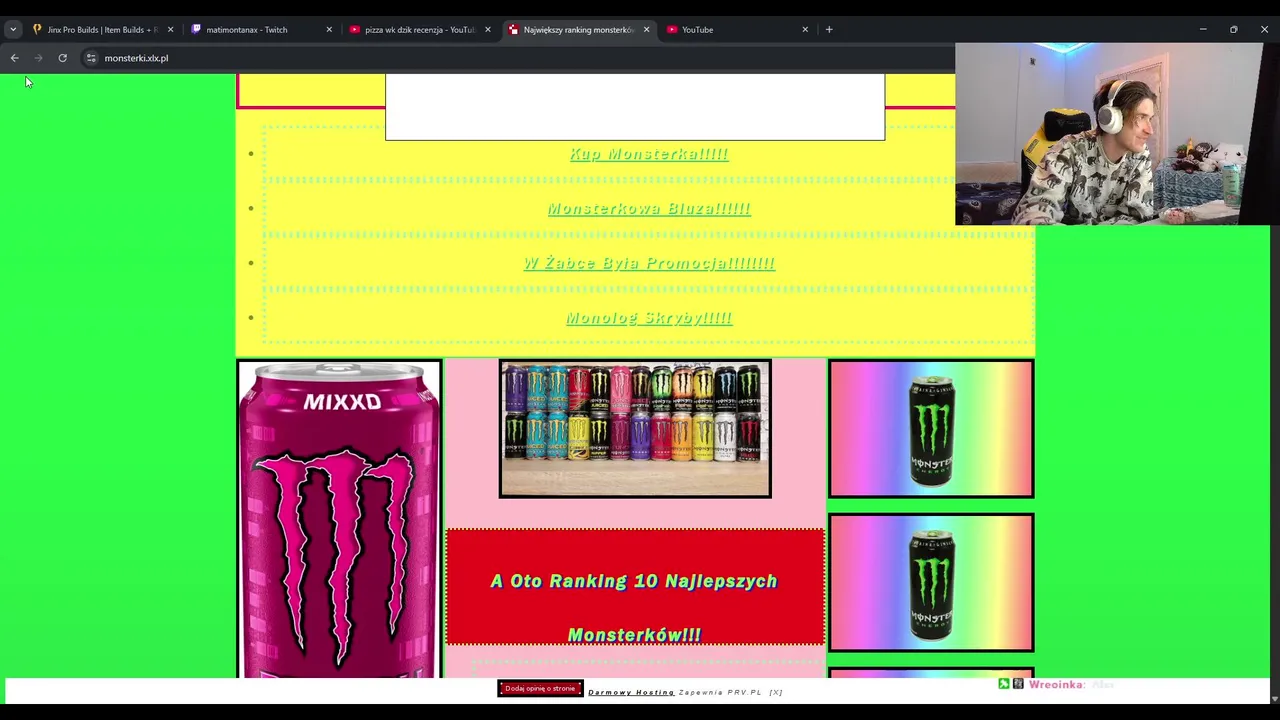This screenshot has height=720, width=1280.
Task: Reload the monsterki.xlx.pl page
Action: (62, 58)
